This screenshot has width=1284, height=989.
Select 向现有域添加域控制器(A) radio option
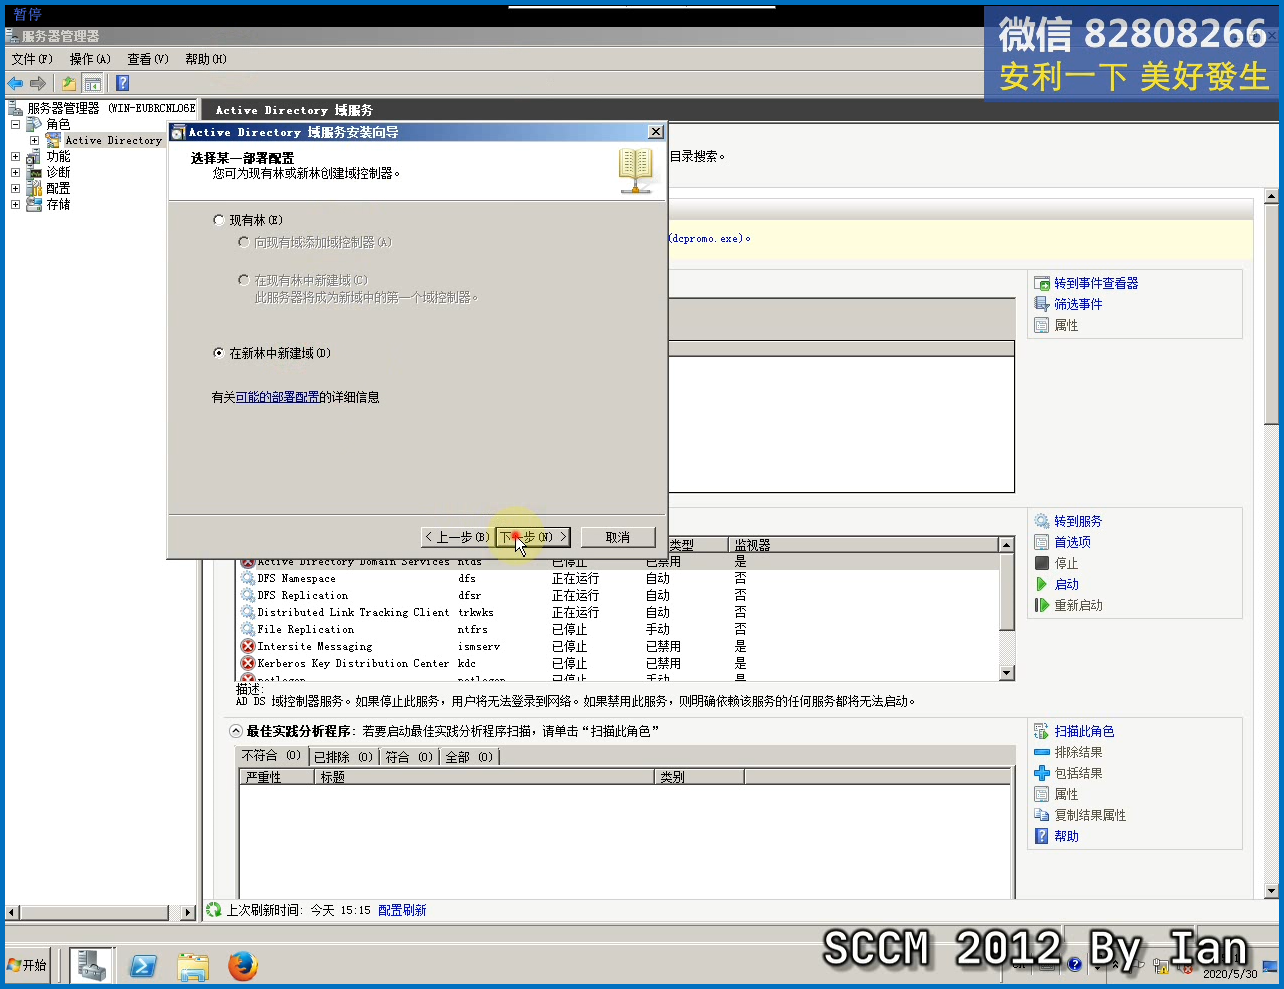coord(243,242)
